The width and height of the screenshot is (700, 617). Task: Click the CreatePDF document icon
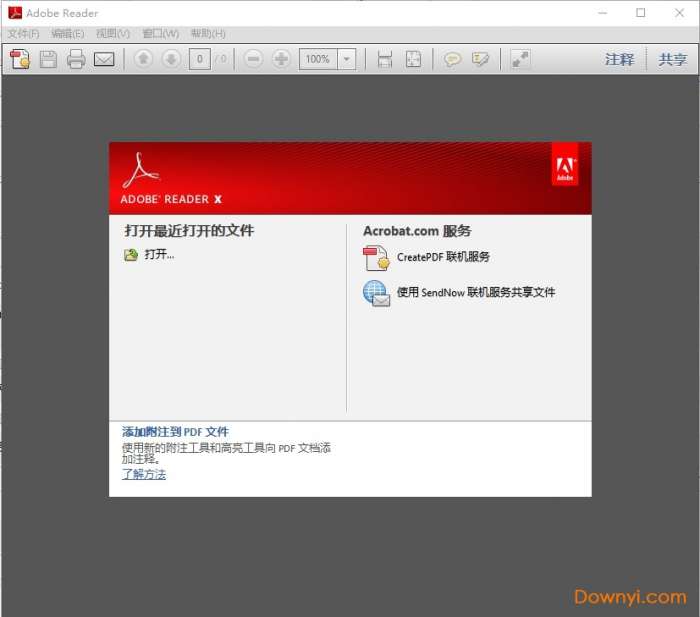pos(376,258)
